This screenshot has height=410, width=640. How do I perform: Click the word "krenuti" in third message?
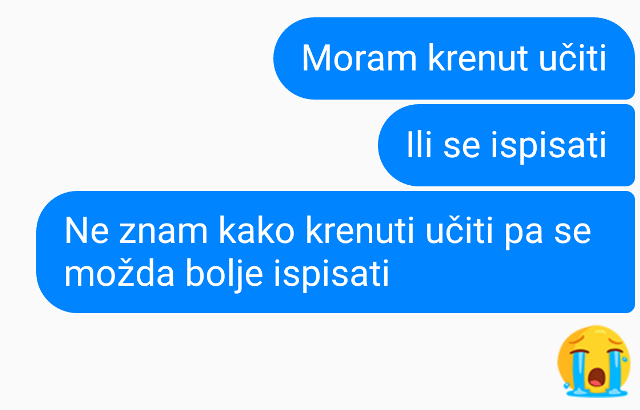point(360,230)
